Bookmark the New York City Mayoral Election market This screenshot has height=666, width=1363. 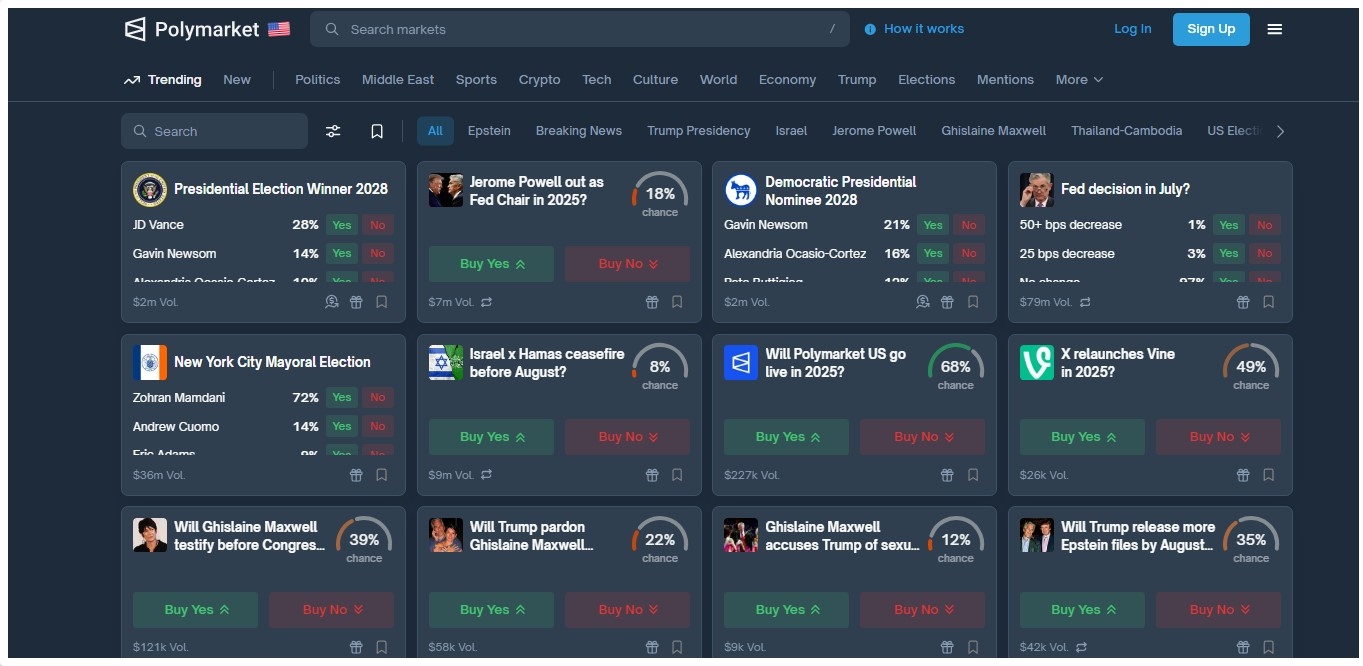coord(381,475)
